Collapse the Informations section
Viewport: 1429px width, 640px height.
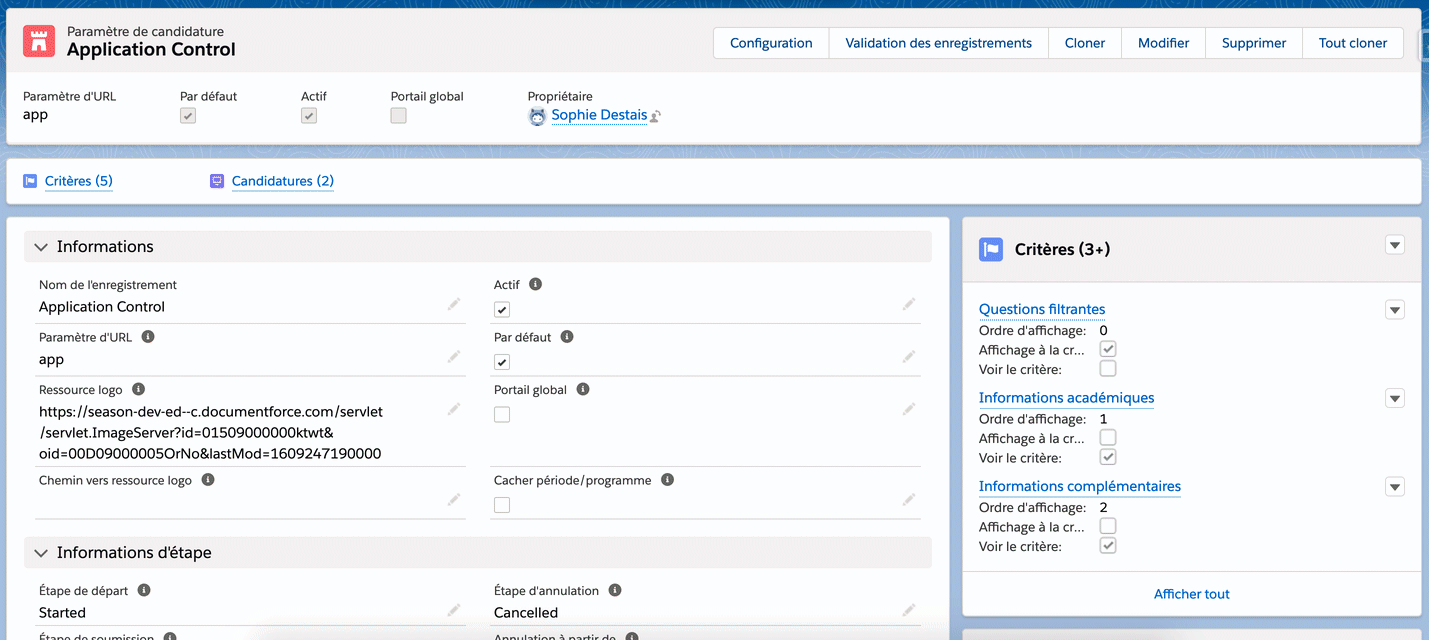coord(41,247)
